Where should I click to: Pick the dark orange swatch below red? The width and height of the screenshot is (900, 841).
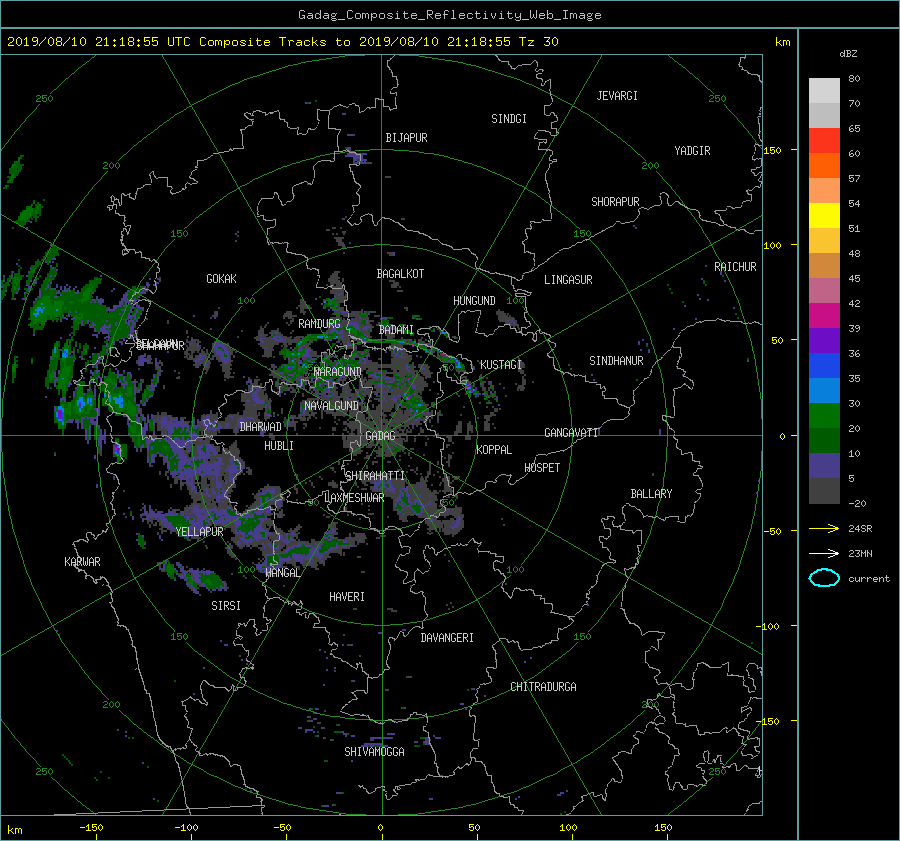click(824, 165)
